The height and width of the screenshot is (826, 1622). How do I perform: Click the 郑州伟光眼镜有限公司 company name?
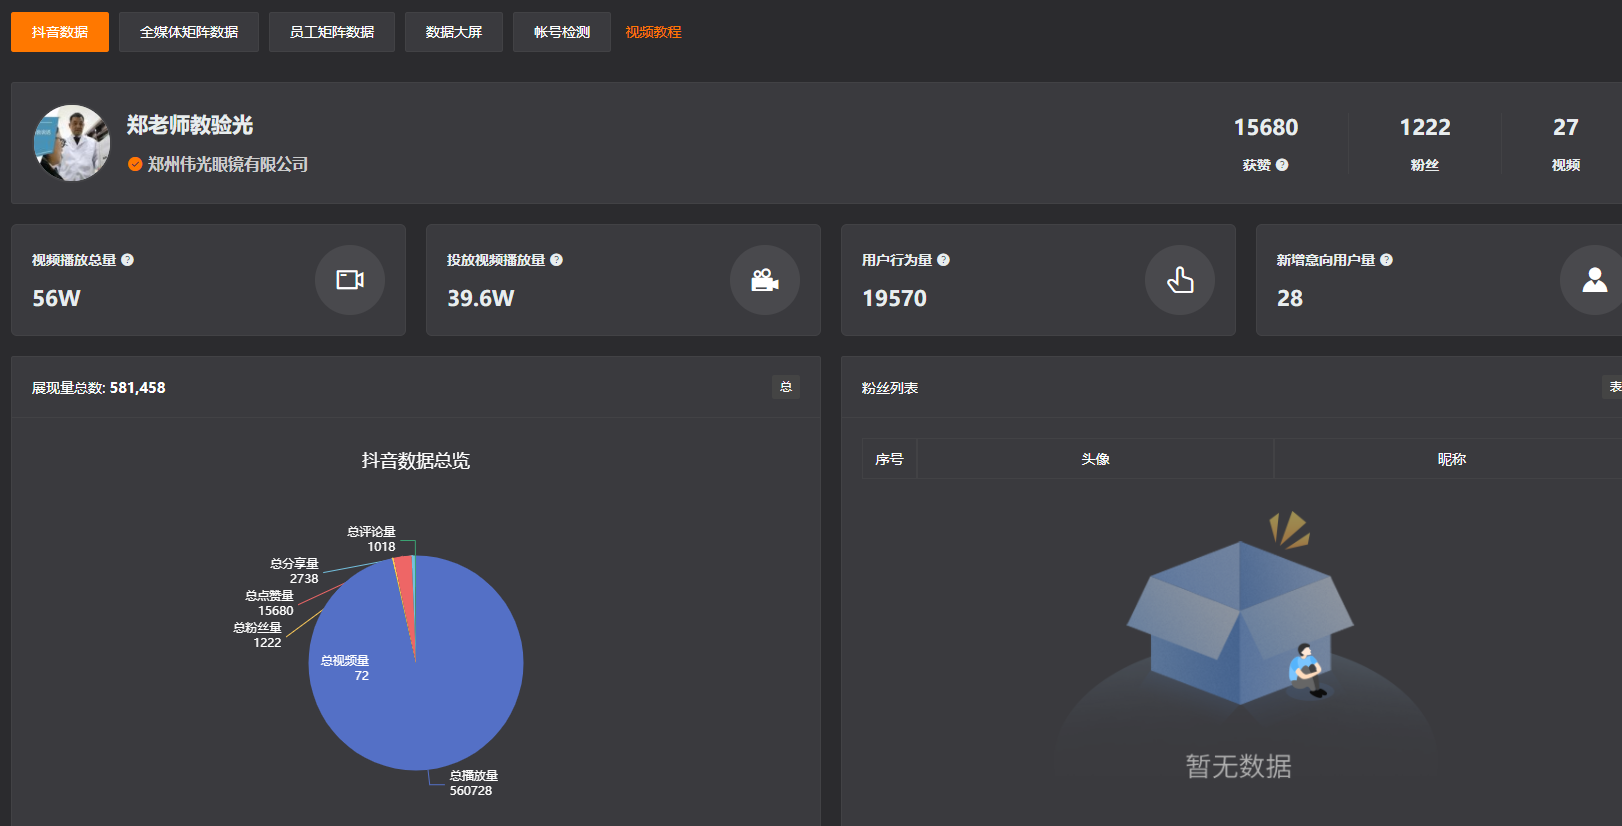coord(228,164)
